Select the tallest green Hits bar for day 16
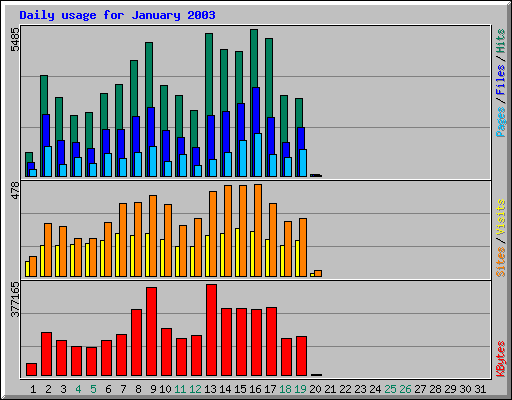512x400 pixels. pyautogui.click(x=254, y=58)
